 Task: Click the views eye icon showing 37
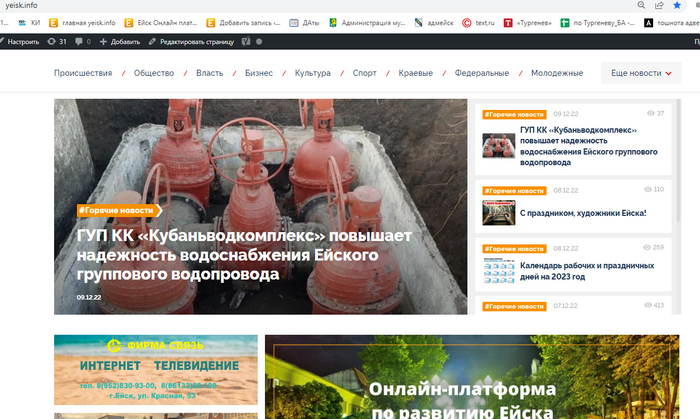click(x=650, y=113)
